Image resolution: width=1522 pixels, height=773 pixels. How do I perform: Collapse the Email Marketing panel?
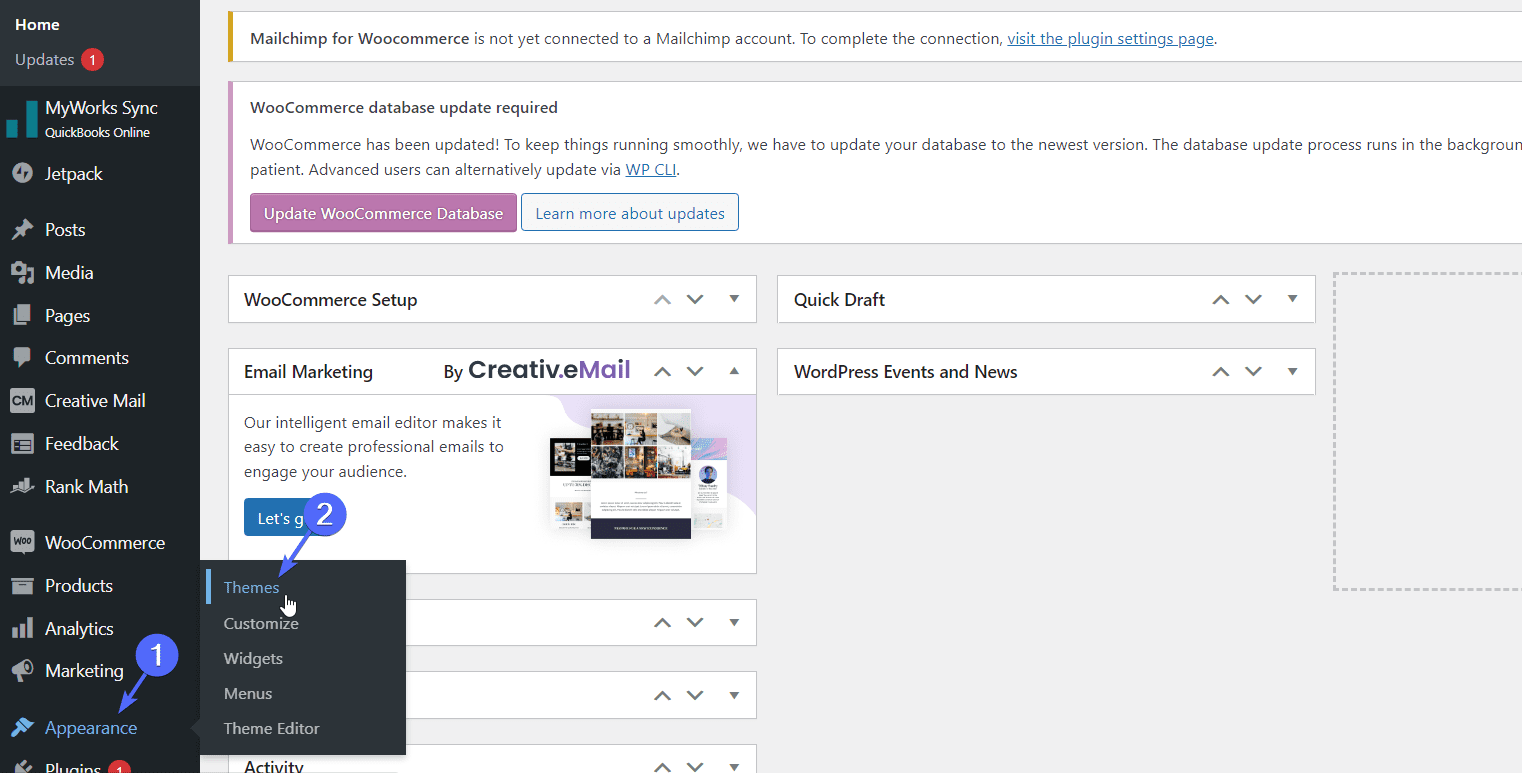(x=735, y=371)
